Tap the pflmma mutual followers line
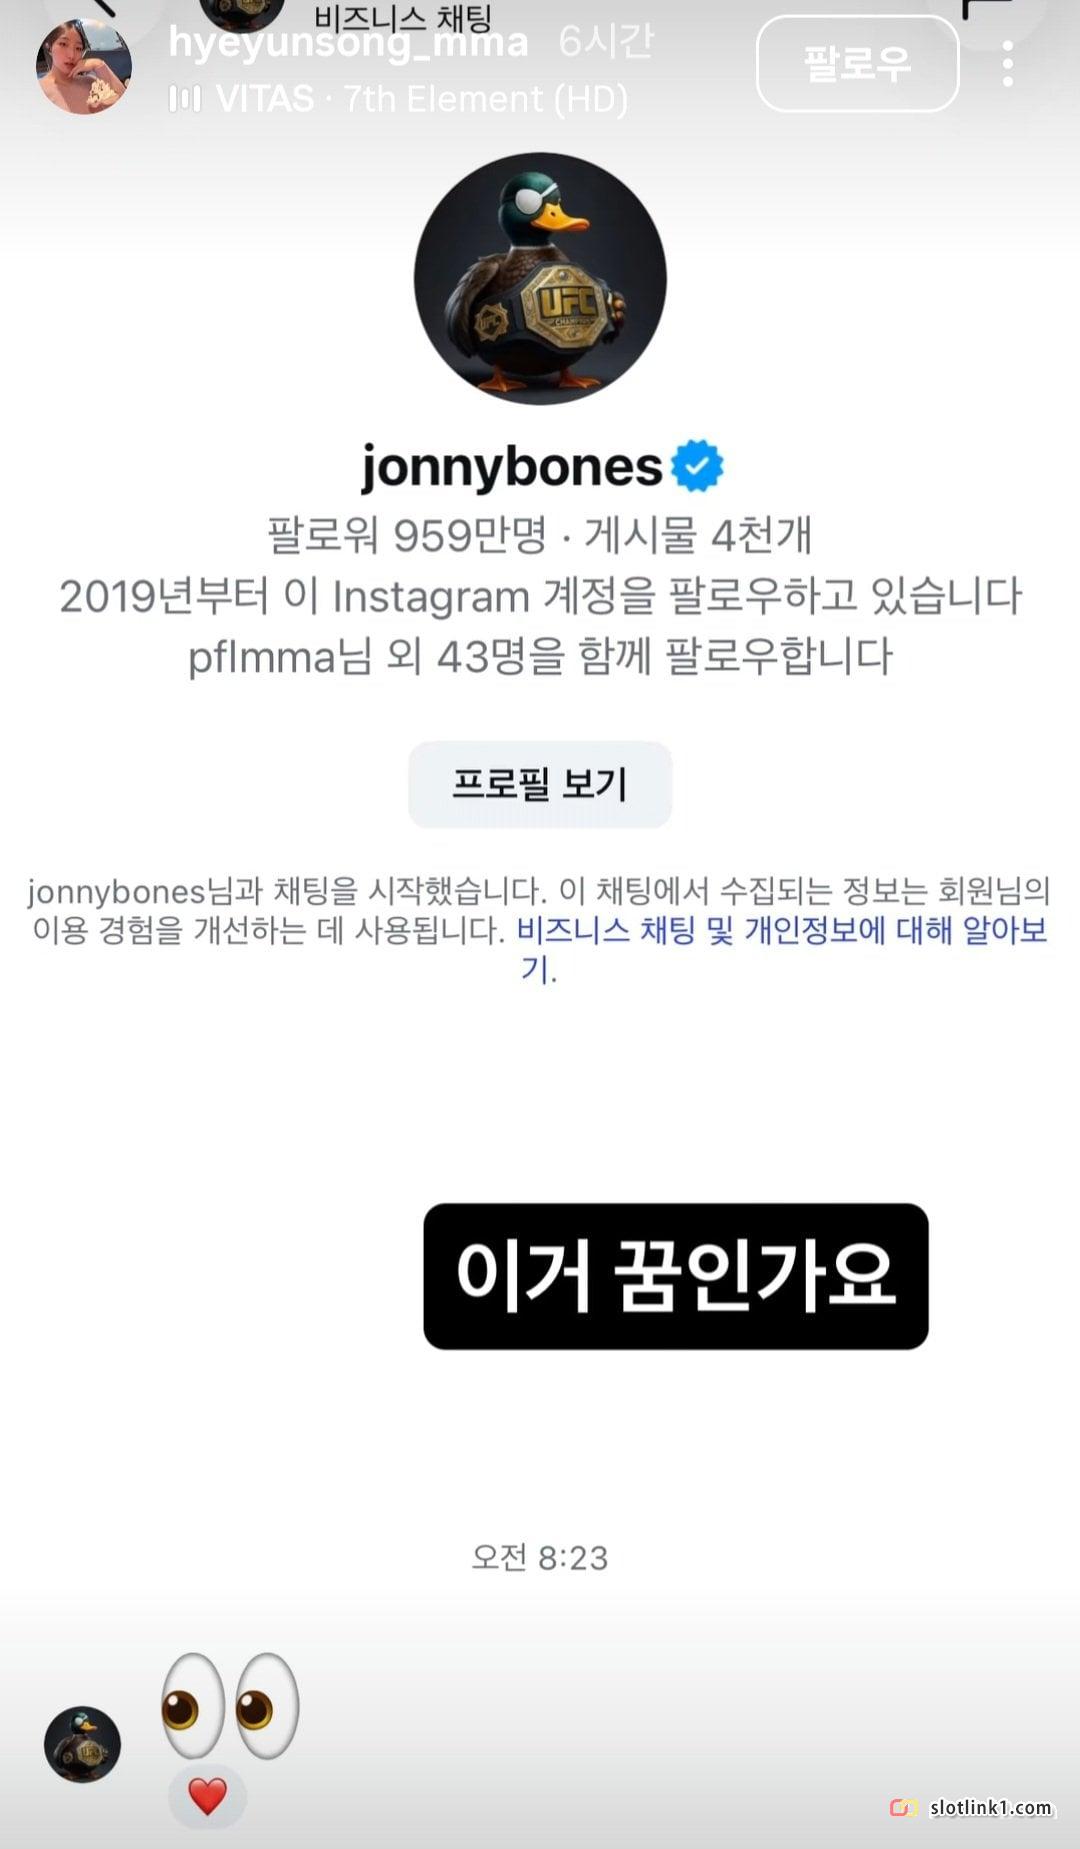The height and width of the screenshot is (1849, 1080). coord(540,657)
